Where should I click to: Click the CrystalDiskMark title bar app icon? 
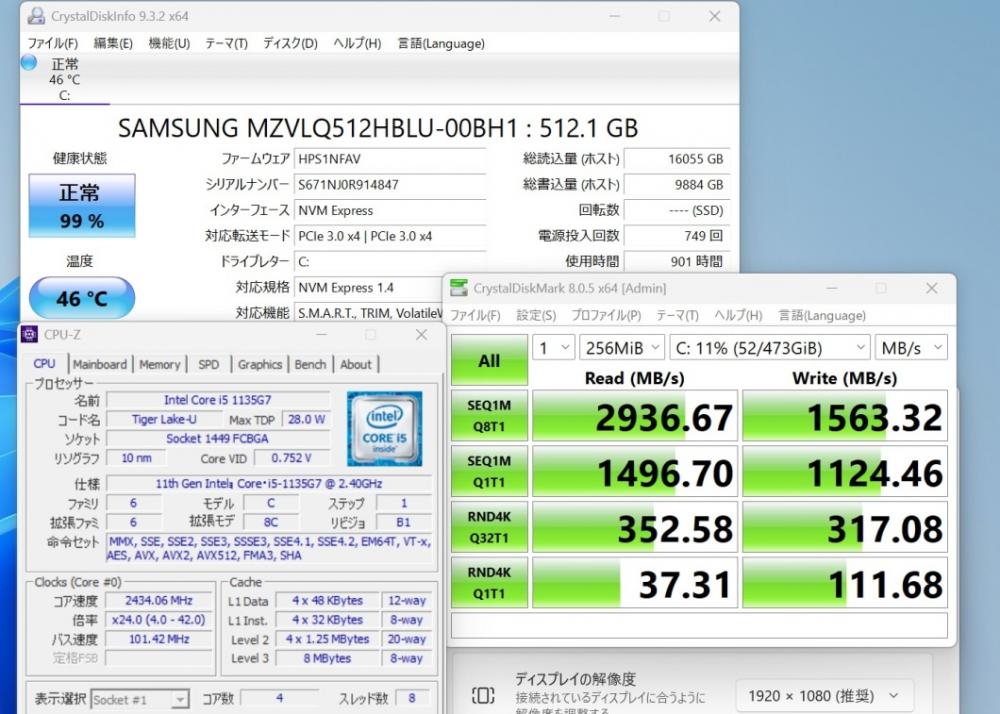(x=459, y=288)
